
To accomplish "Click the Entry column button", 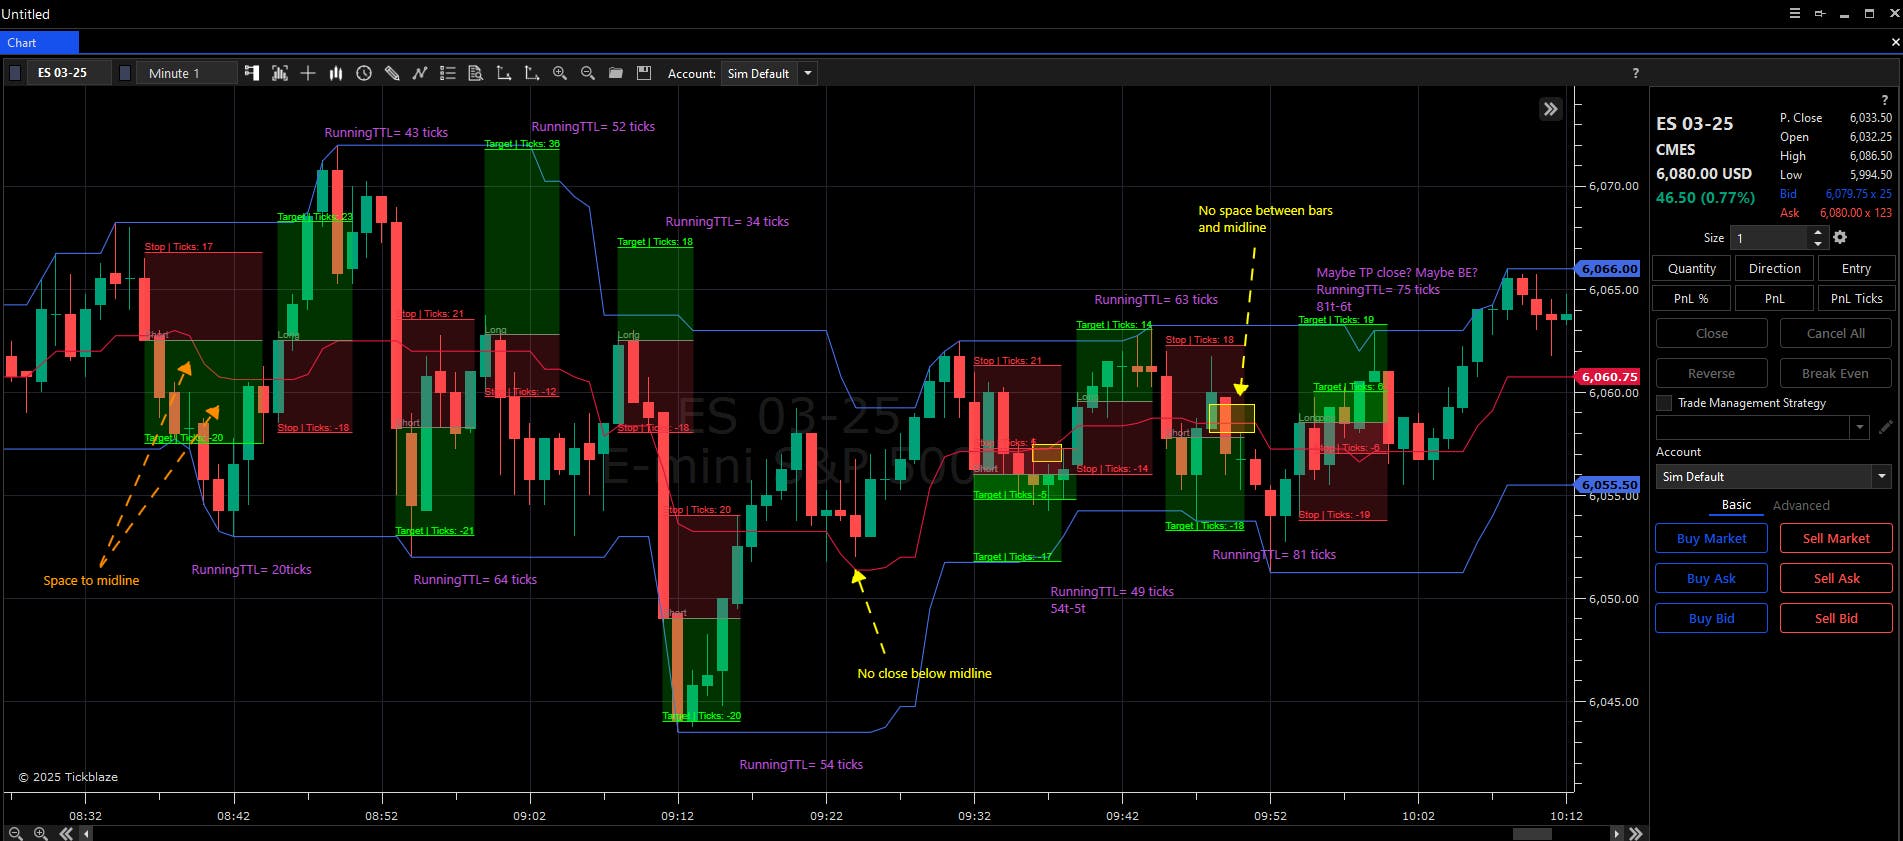I will point(1856,268).
